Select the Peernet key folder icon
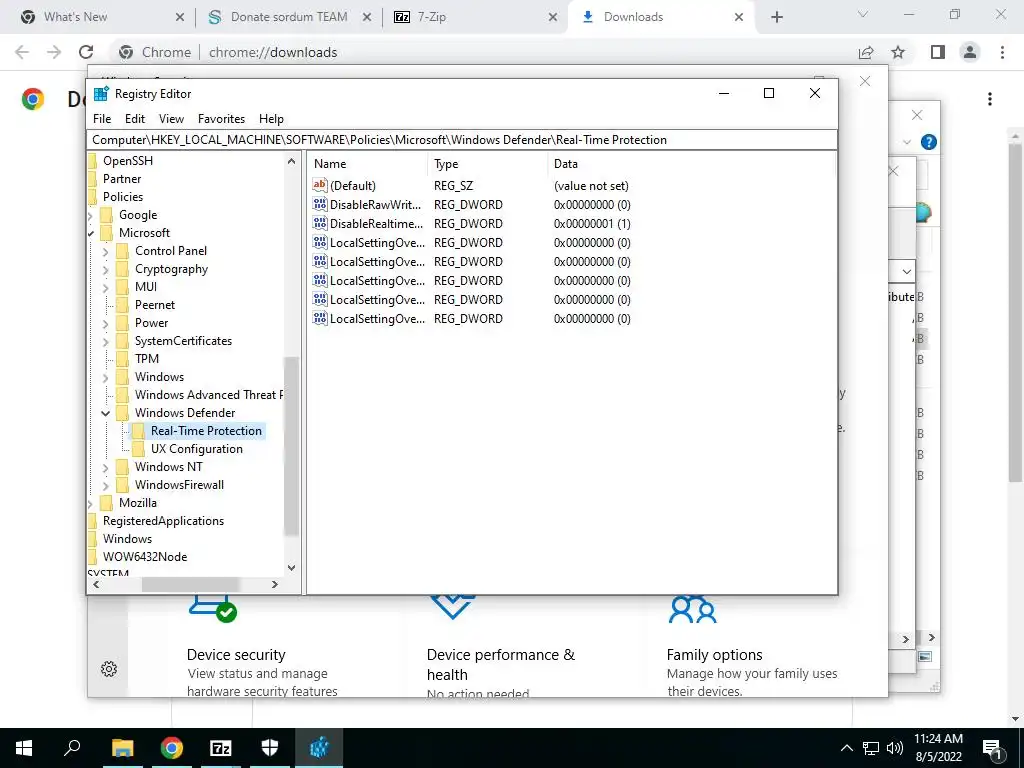Screen dimensions: 1024x768 point(122,305)
